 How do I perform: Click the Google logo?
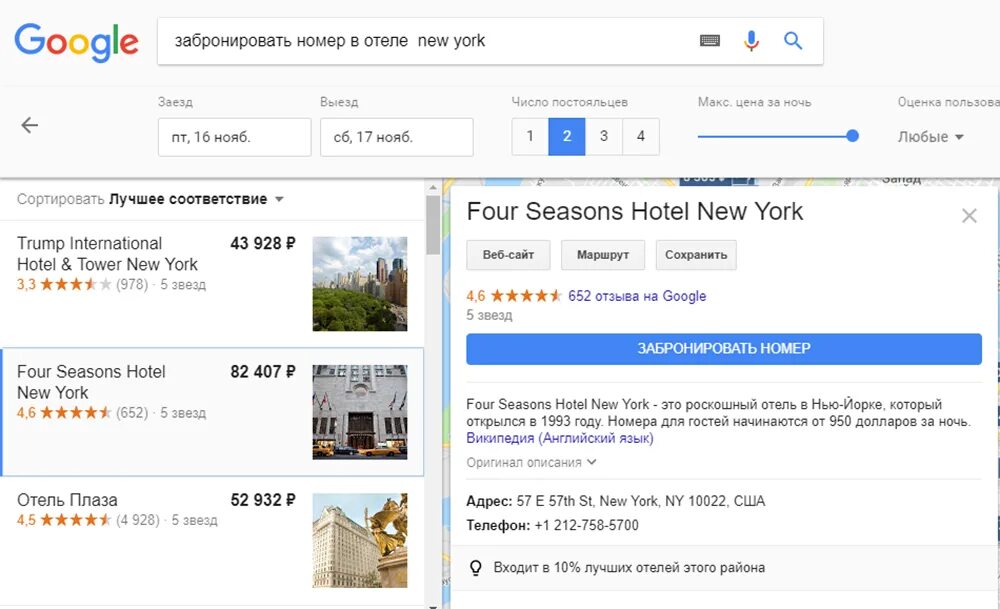coord(76,42)
